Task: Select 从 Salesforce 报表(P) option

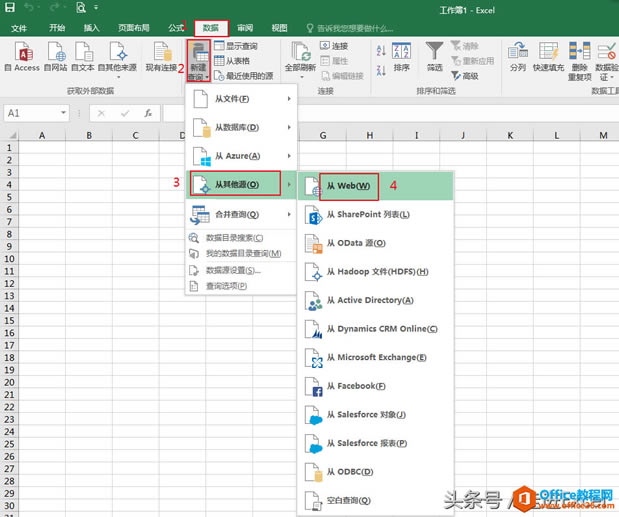Action: (375, 443)
